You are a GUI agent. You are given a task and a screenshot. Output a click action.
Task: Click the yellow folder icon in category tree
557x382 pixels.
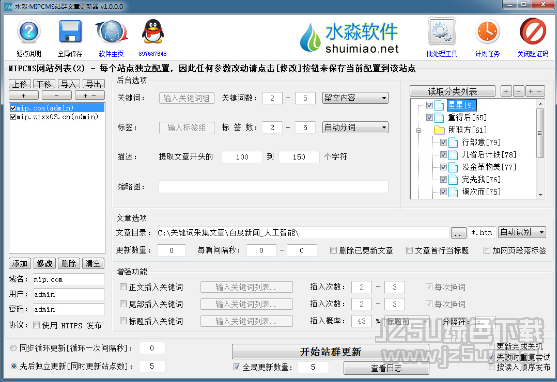point(439,130)
